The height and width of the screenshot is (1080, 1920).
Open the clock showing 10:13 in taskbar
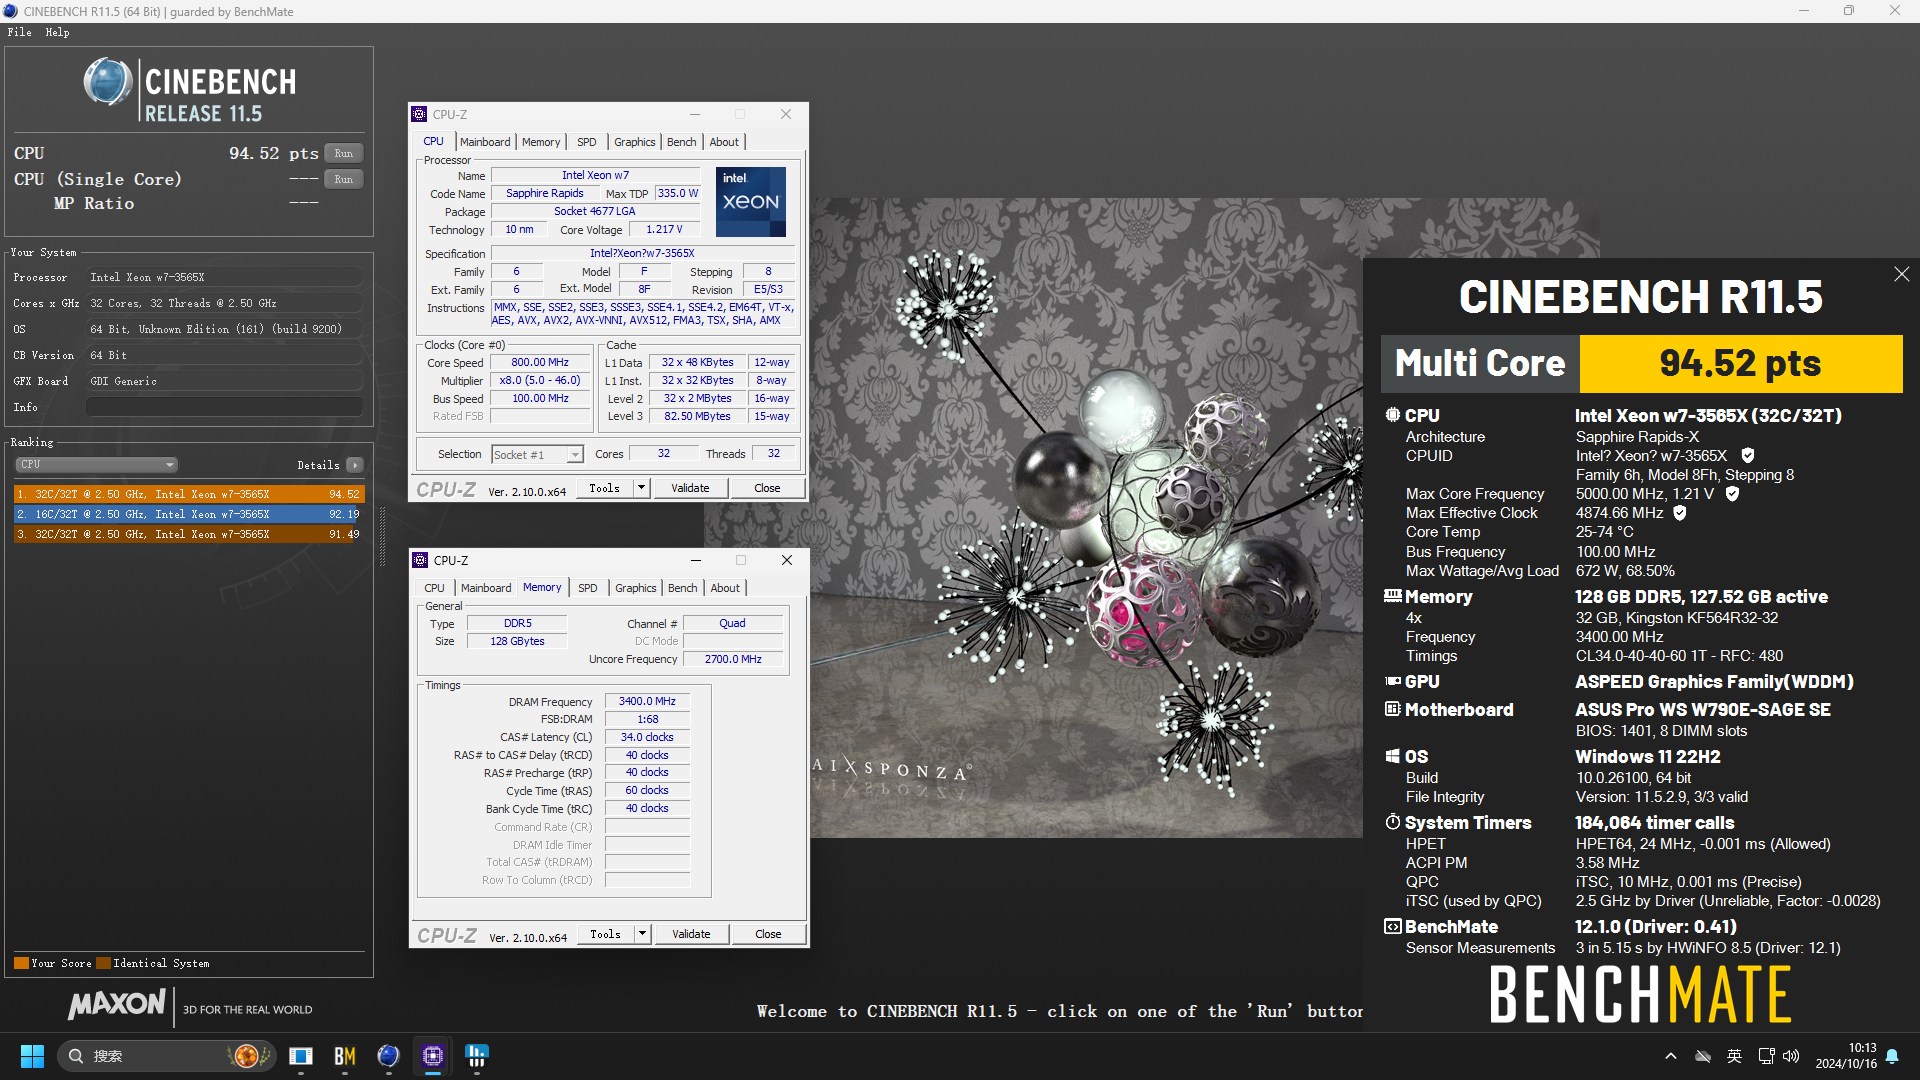1845,1056
